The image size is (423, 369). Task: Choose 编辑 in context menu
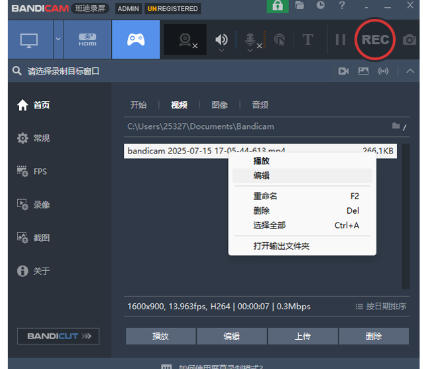tap(302, 175)
